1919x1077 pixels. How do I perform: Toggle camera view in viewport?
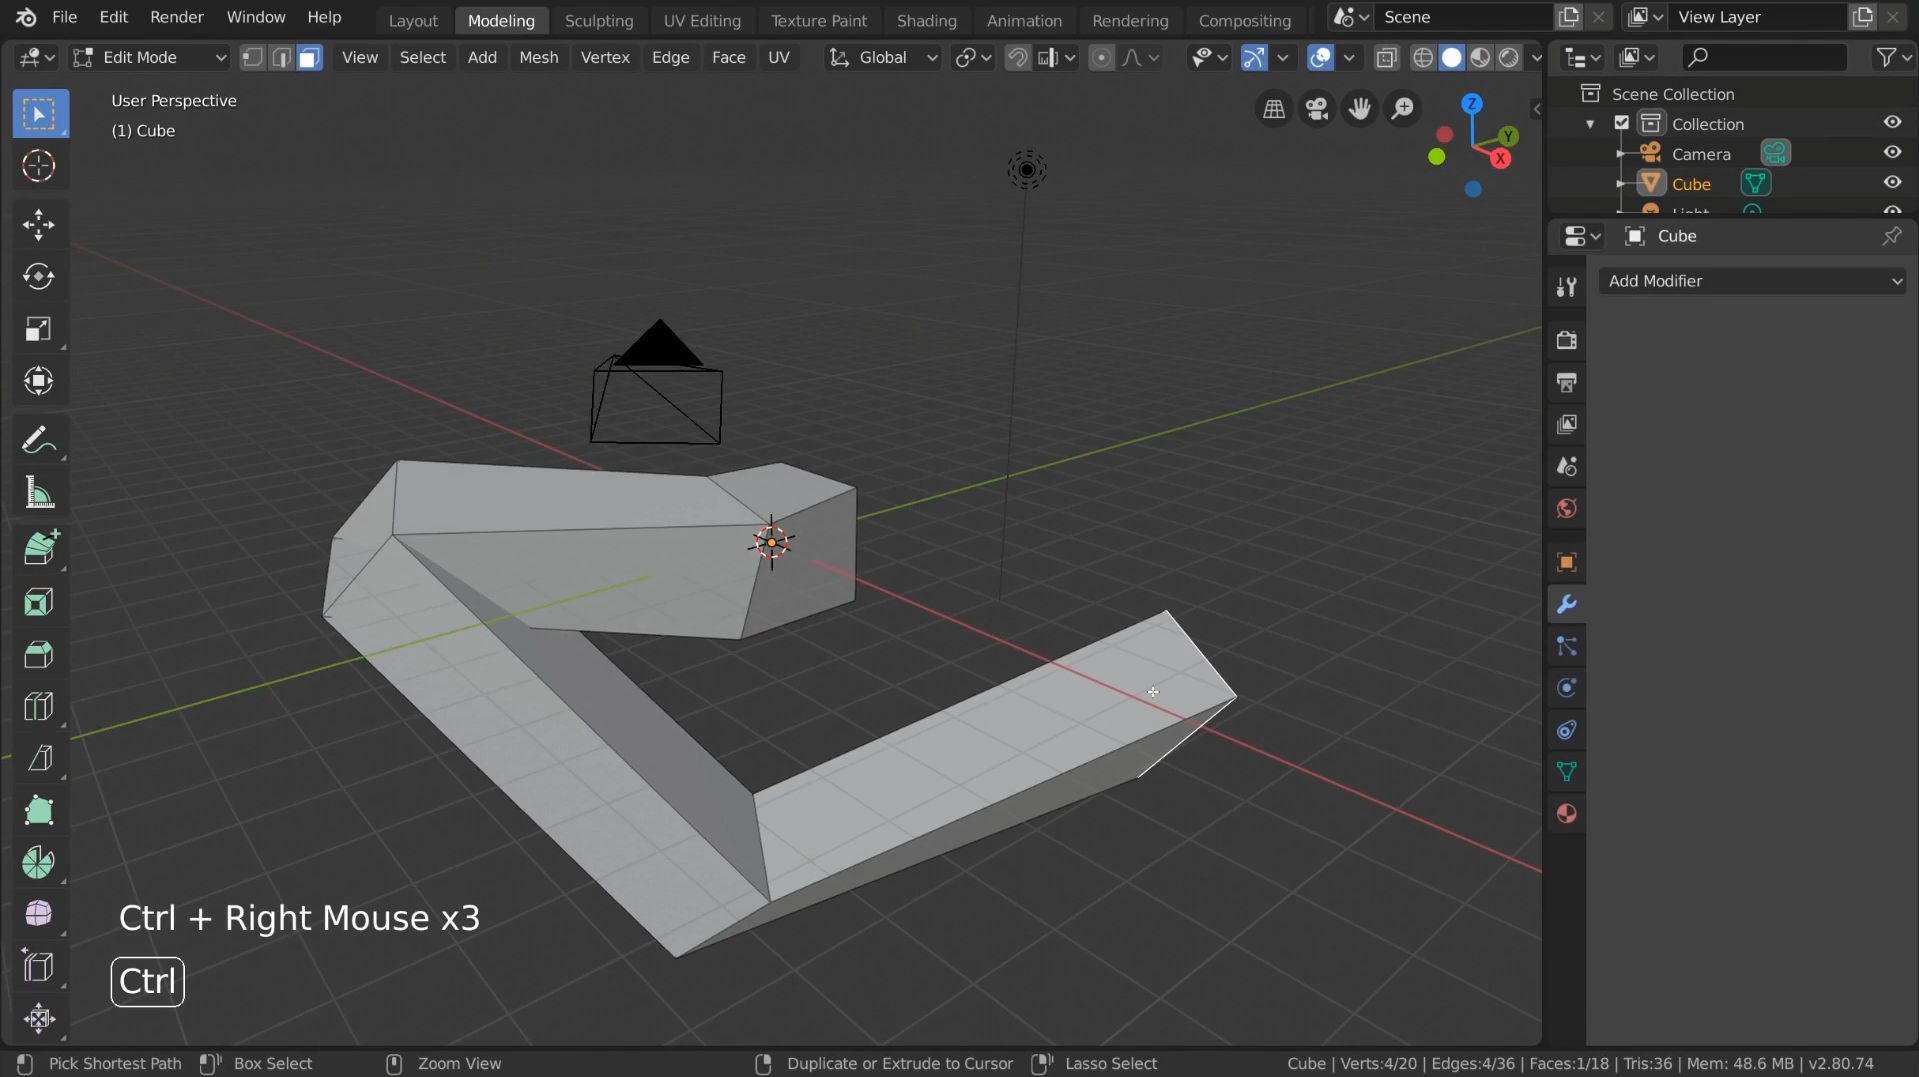click(x=1317, y=109)
